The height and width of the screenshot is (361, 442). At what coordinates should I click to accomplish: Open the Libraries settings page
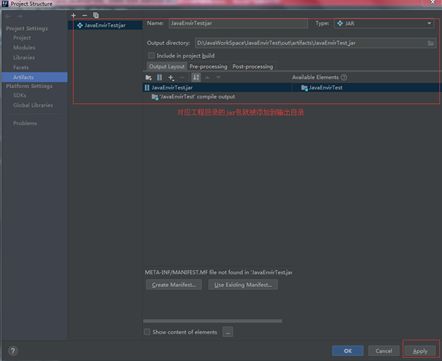[x=24, y=58]
